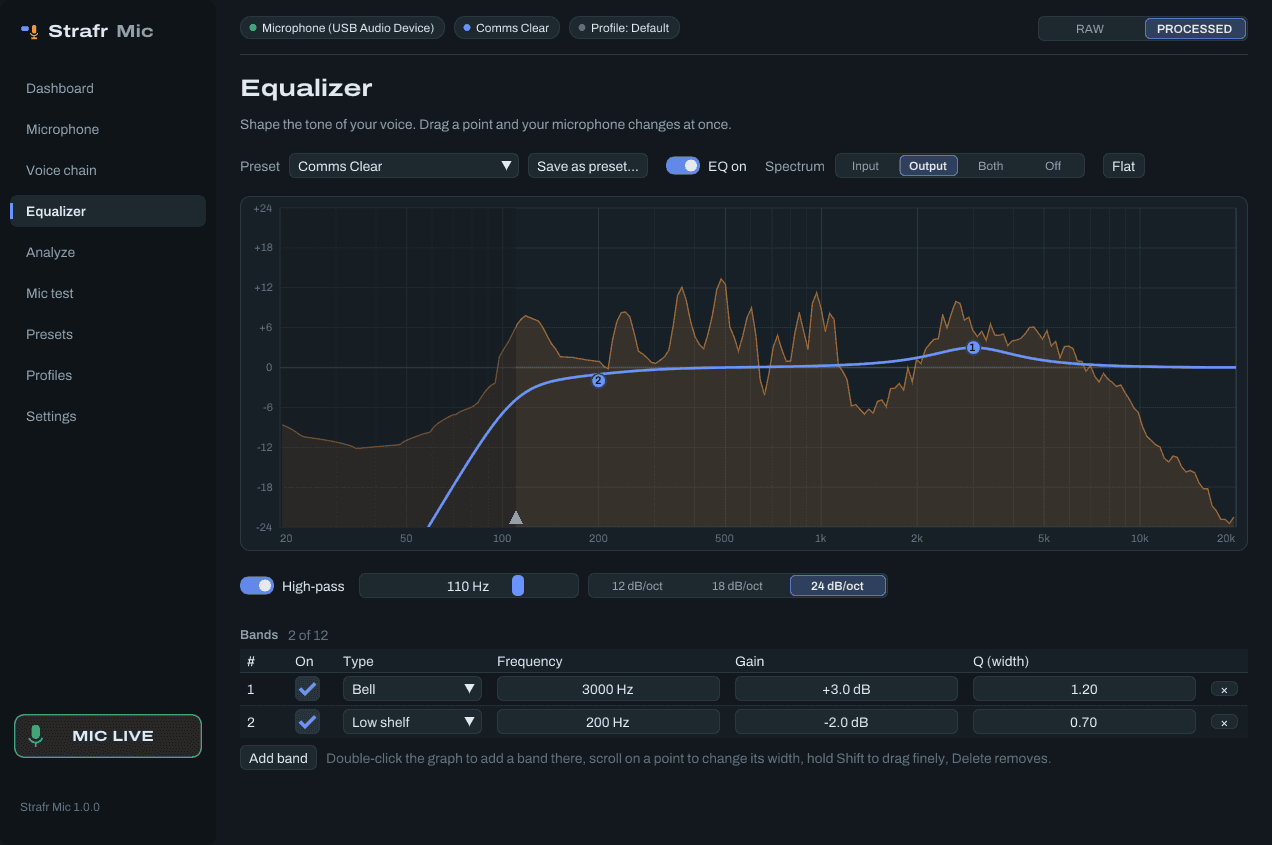Click the +3.0 dB gain field
The width and height of the screenshot is (1272, 845).
[x=846, y=689]
